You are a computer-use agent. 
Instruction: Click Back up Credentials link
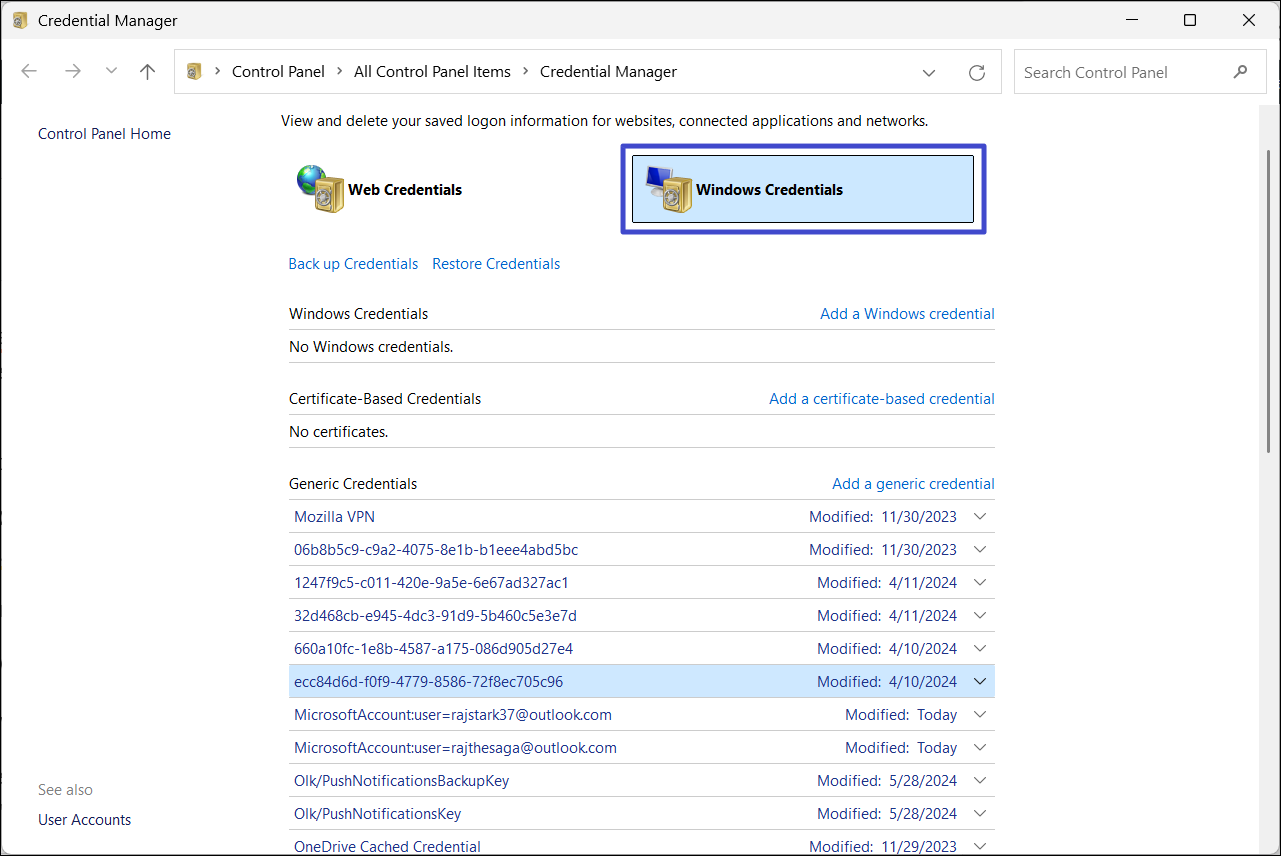[x=353, y=264]
